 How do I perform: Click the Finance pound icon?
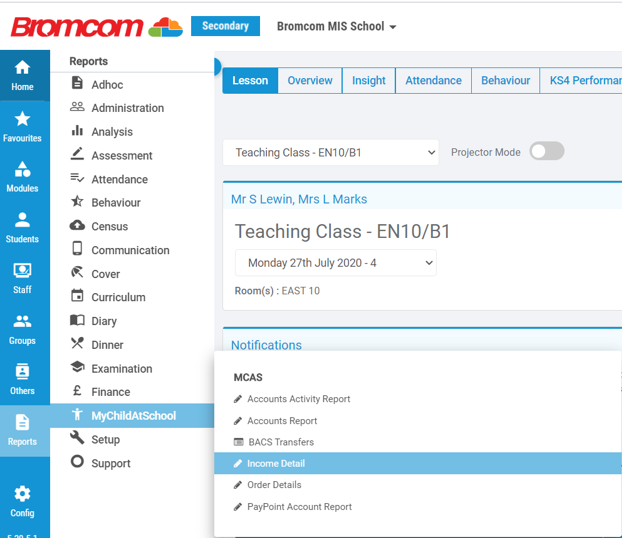tap(77, 391)
